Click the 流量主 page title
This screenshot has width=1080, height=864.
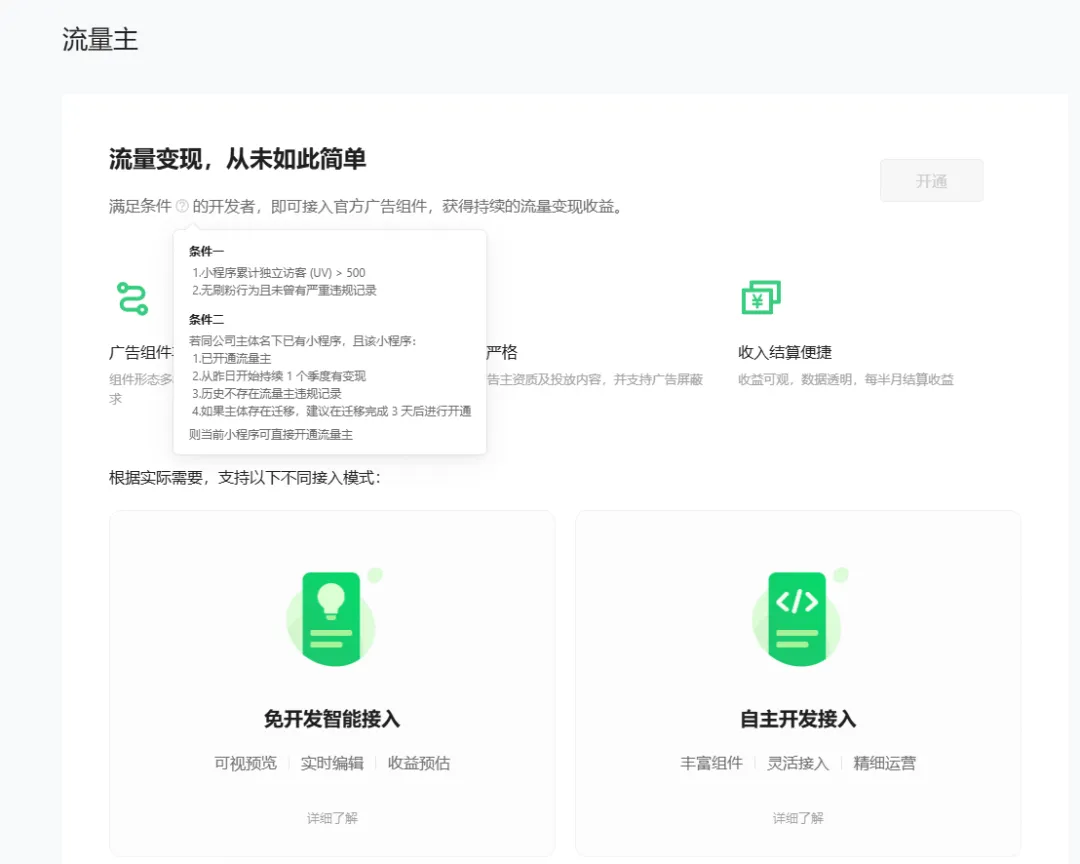[100, 39]
